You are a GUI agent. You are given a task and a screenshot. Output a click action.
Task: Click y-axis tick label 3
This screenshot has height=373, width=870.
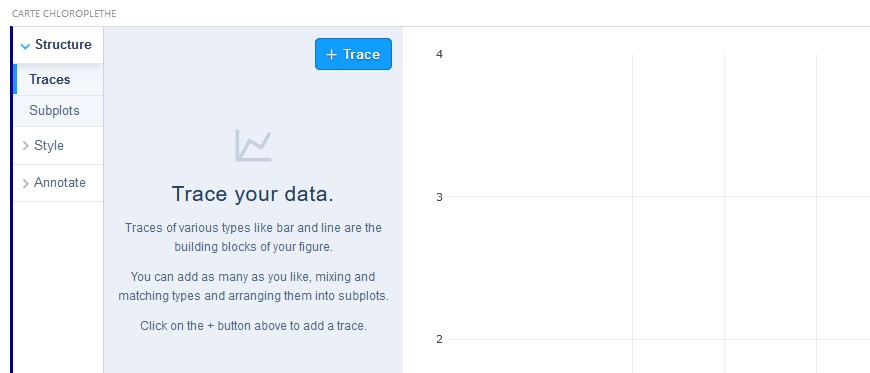439,197
